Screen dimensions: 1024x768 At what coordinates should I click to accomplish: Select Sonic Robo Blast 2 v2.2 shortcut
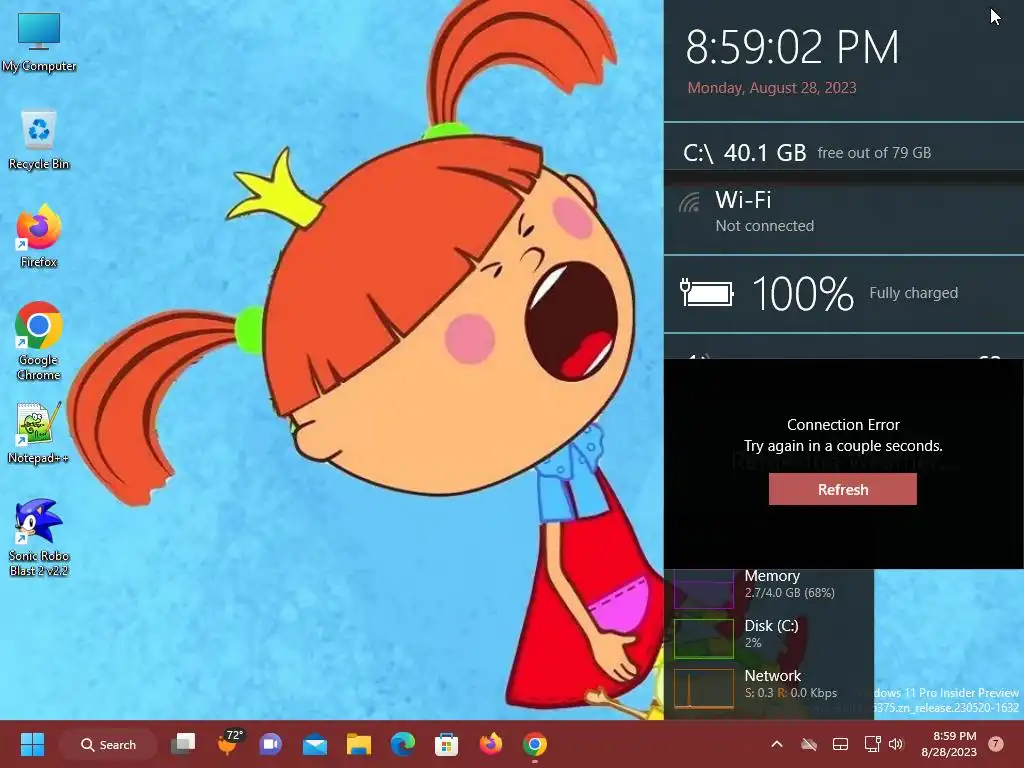click(39, 537)
